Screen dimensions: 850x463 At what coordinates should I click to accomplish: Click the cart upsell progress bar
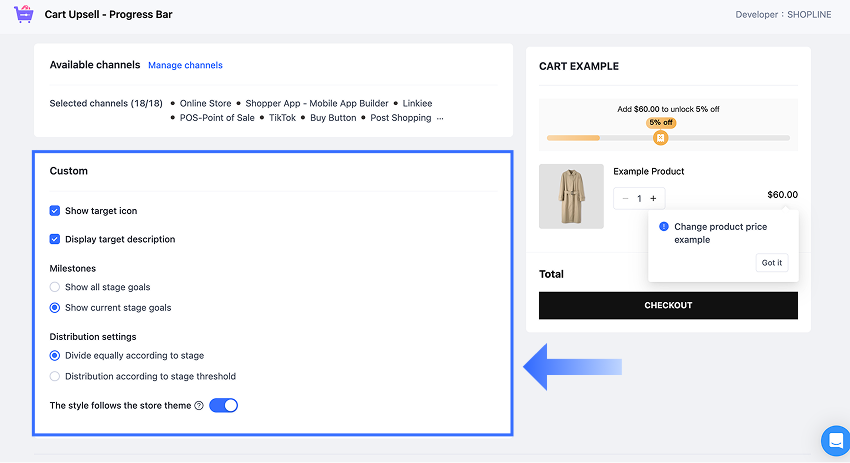click(x=668, y=138)
